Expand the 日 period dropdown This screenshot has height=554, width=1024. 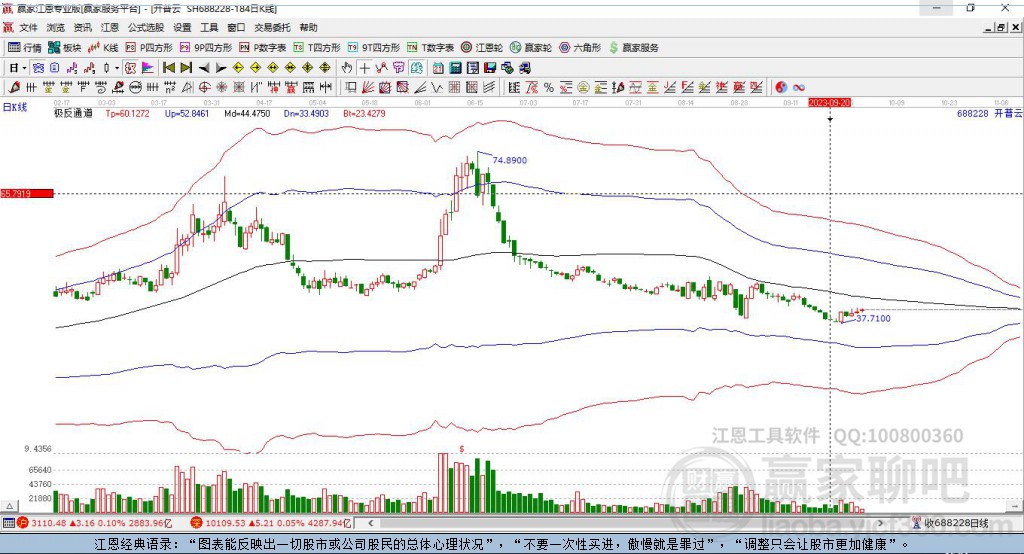(x=24, y=68)
